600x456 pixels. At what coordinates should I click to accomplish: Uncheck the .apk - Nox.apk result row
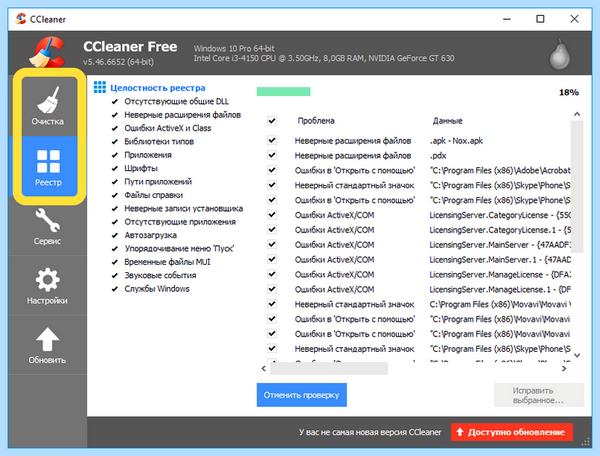point(272,140)
